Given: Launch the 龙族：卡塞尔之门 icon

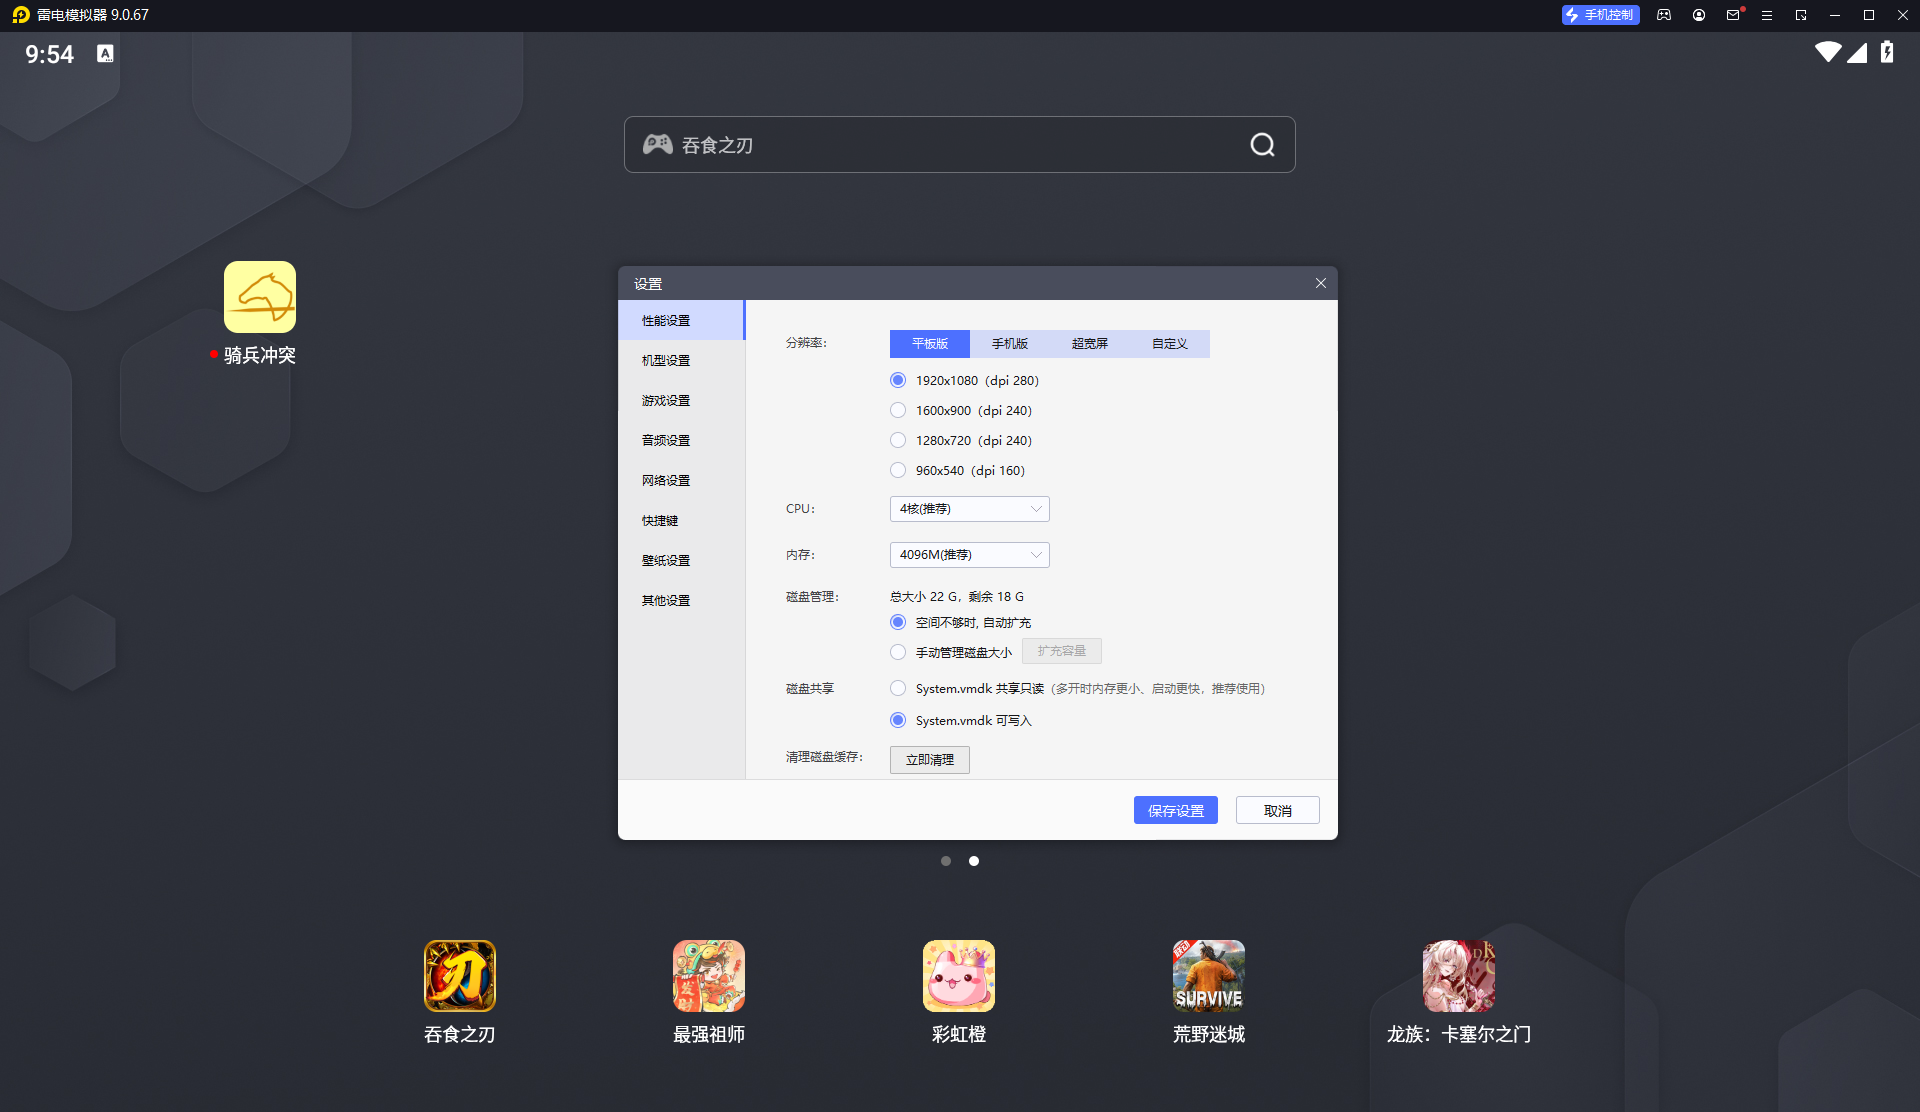Looking at the screenshot, I should (x=1459, y=976).
